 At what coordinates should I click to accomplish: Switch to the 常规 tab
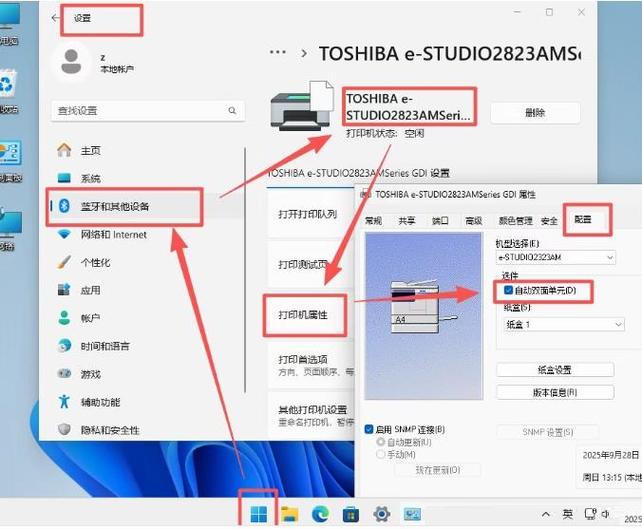373,221
